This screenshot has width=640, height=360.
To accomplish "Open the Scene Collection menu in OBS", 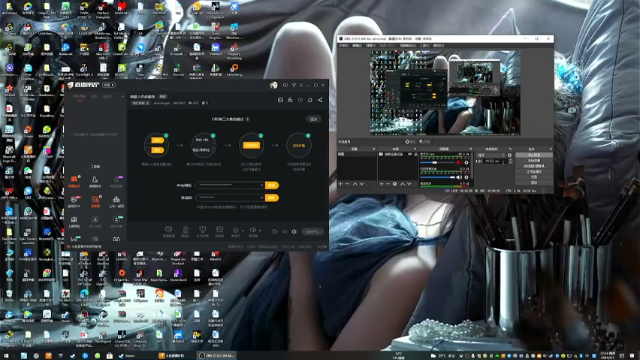I will (x=408, y=45).
